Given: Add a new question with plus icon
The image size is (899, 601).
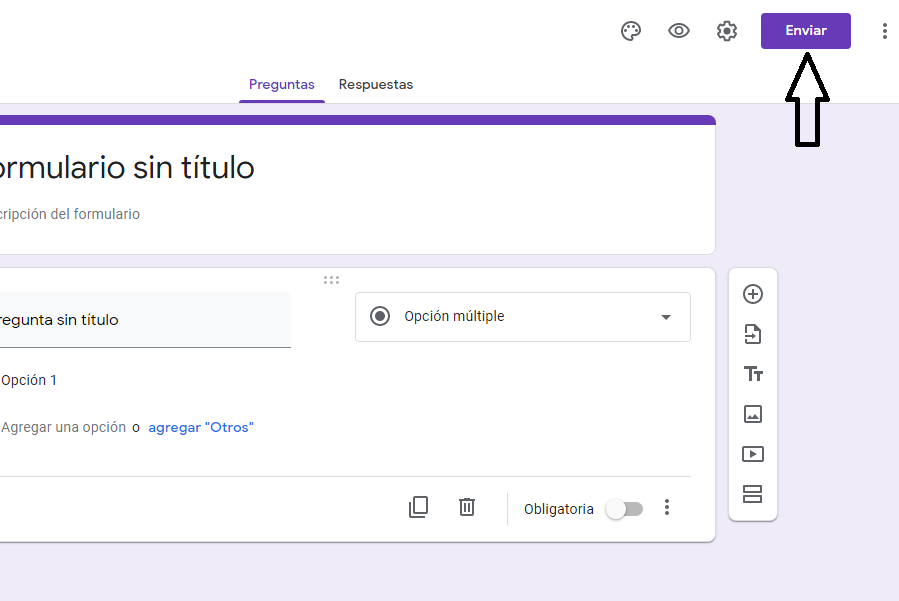Looking at the screenshot, I should pyautogui.click(x=753, y=294).
